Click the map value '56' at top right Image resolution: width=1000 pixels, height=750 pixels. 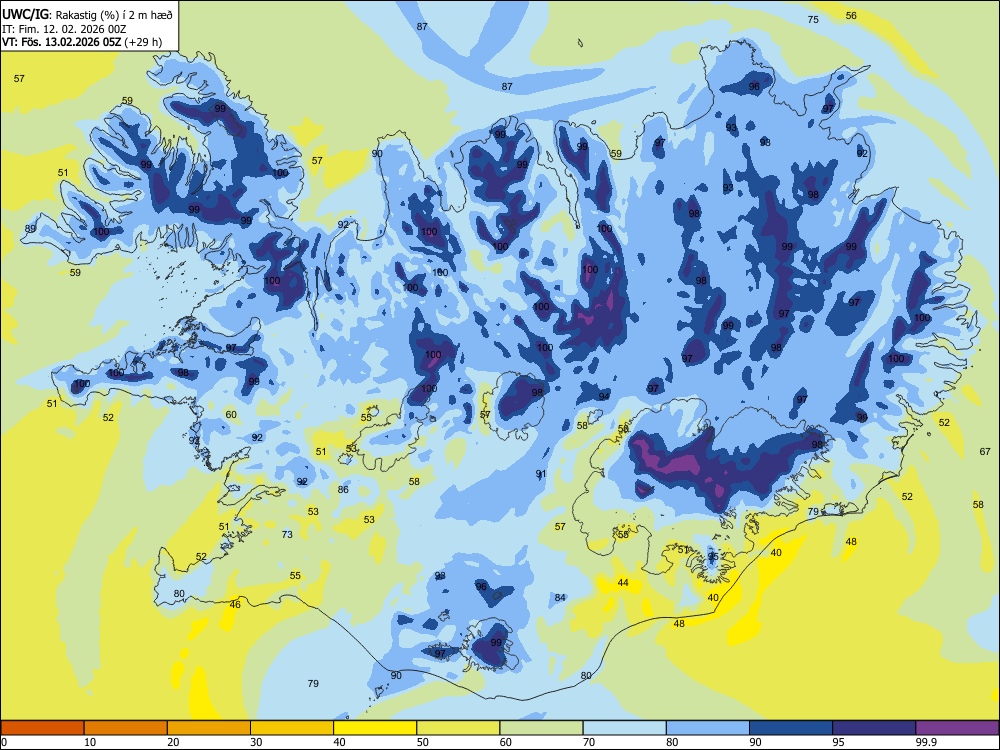click(851, 15)
